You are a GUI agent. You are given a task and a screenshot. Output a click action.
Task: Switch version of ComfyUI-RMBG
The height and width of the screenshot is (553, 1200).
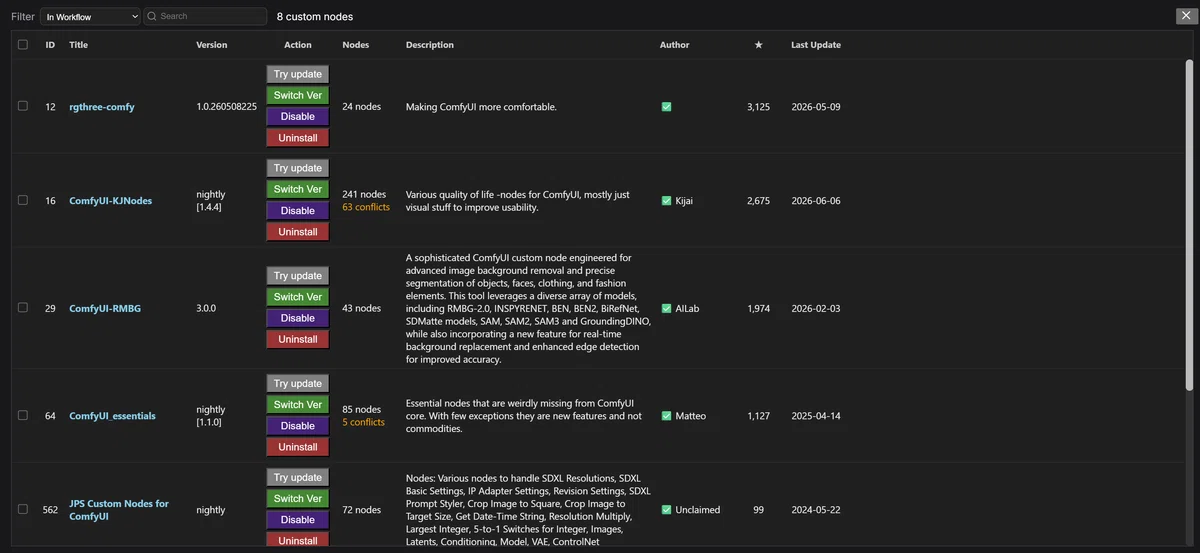point(298,297)
